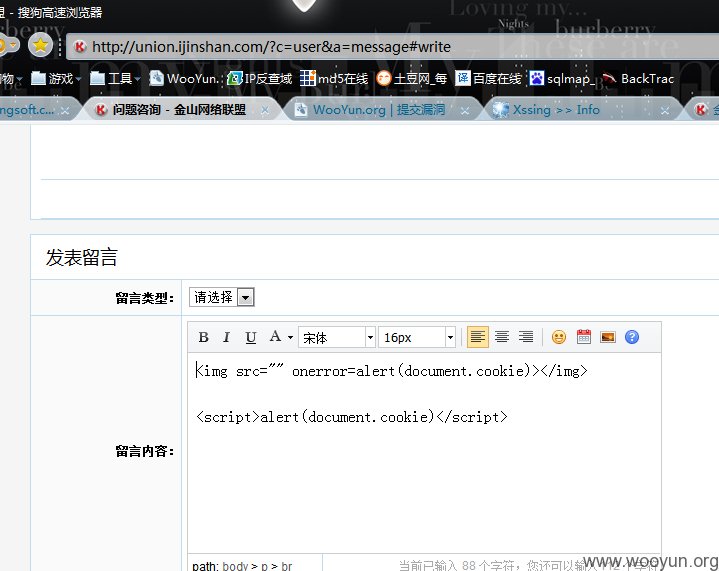The height and width of the screenshot is (571, 719).
Task: Align text left in the editor
Action: (477, 337)
